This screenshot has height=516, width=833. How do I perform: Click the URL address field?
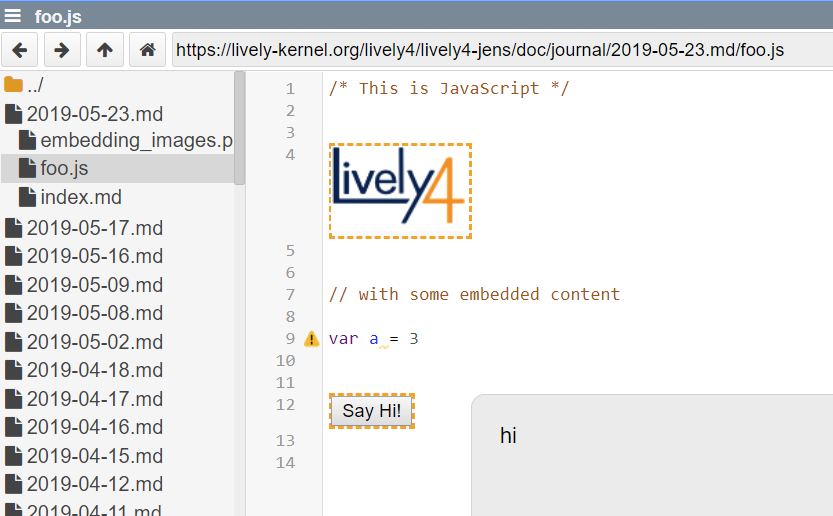tap(500, 50)
